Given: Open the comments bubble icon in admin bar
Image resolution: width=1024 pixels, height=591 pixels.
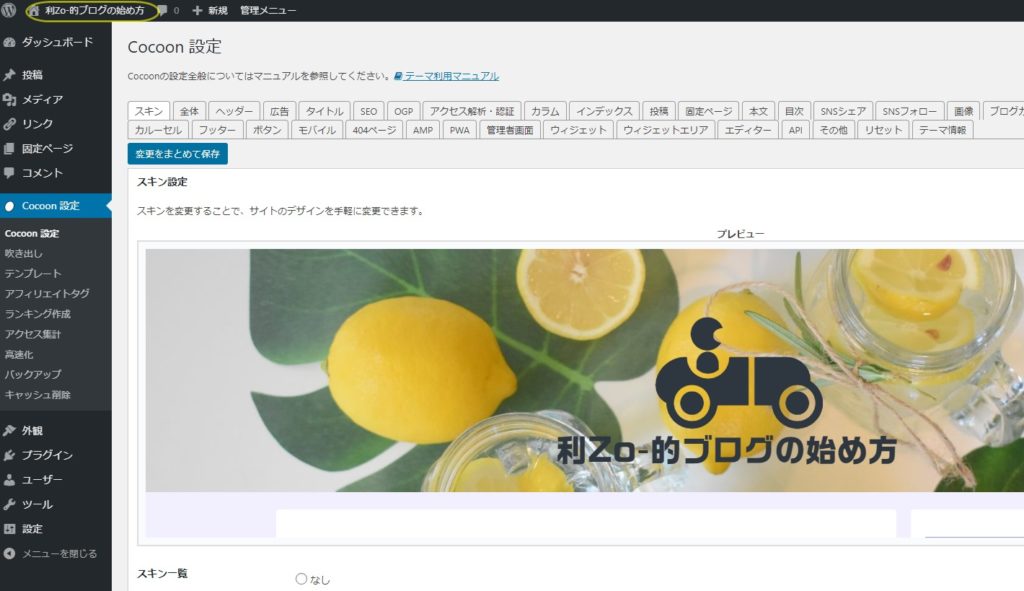Looking at the screenshot, I should click(162, 11).
